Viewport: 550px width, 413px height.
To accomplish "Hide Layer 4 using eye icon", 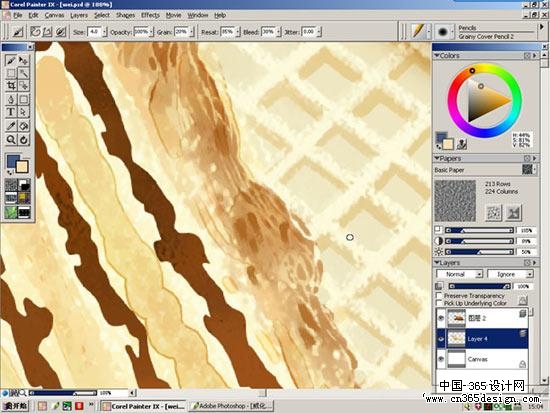I will coord(441,339).
